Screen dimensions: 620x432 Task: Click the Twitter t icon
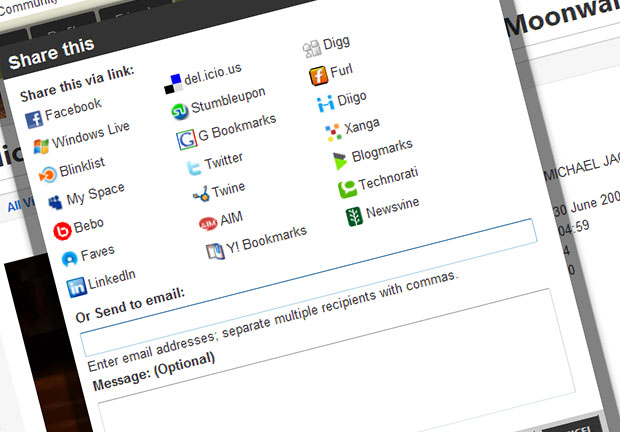coord(194,168)
